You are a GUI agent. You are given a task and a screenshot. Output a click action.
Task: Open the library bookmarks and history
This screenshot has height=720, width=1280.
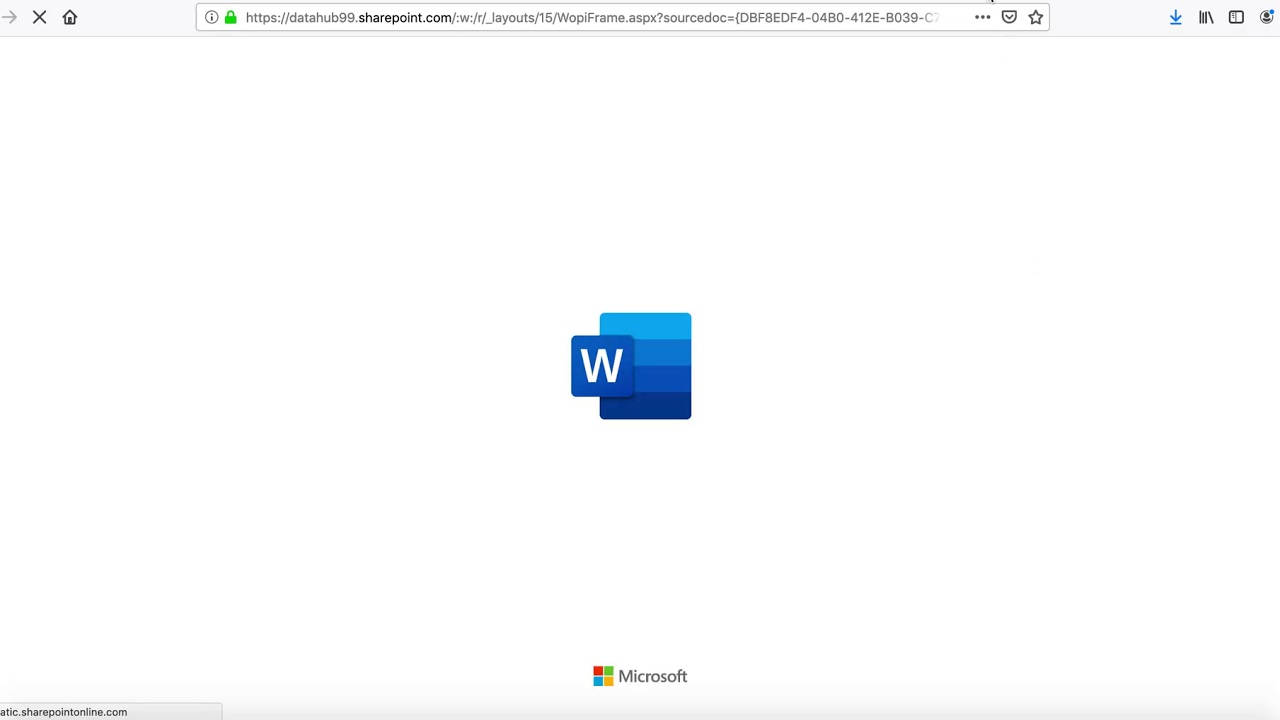tap(1206, 17)
